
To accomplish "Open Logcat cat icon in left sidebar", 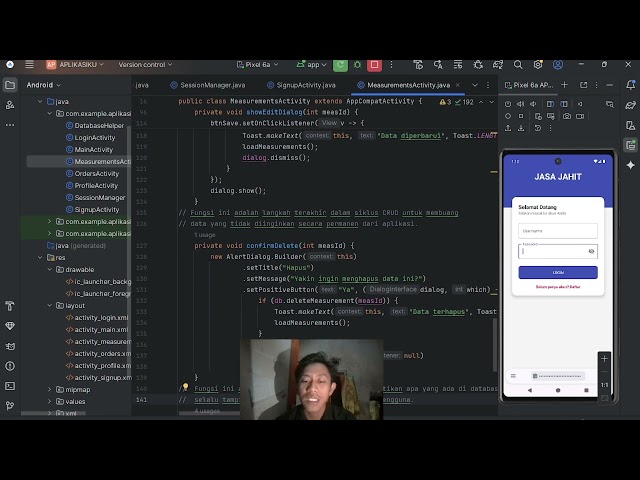I will pyautogui.click(x=10, y=346).
